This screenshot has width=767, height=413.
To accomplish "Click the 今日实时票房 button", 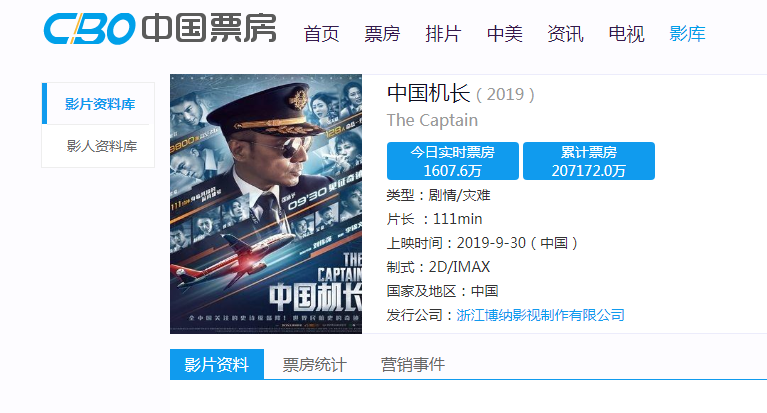I will click(x=452, y=161).
